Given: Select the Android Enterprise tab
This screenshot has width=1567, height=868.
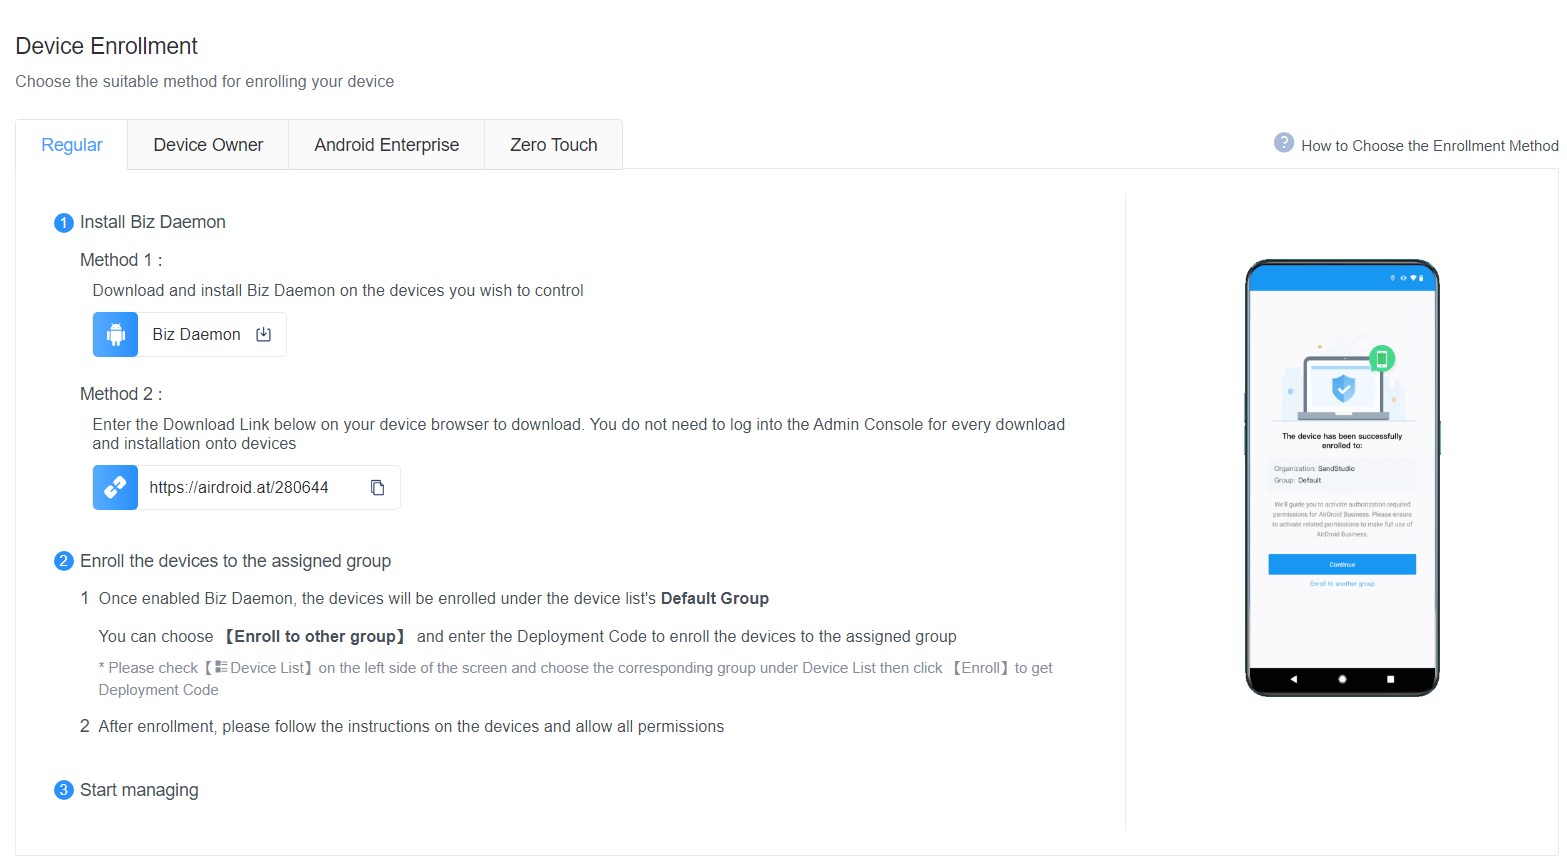Looking at the screenshot, I should [386, 145].
